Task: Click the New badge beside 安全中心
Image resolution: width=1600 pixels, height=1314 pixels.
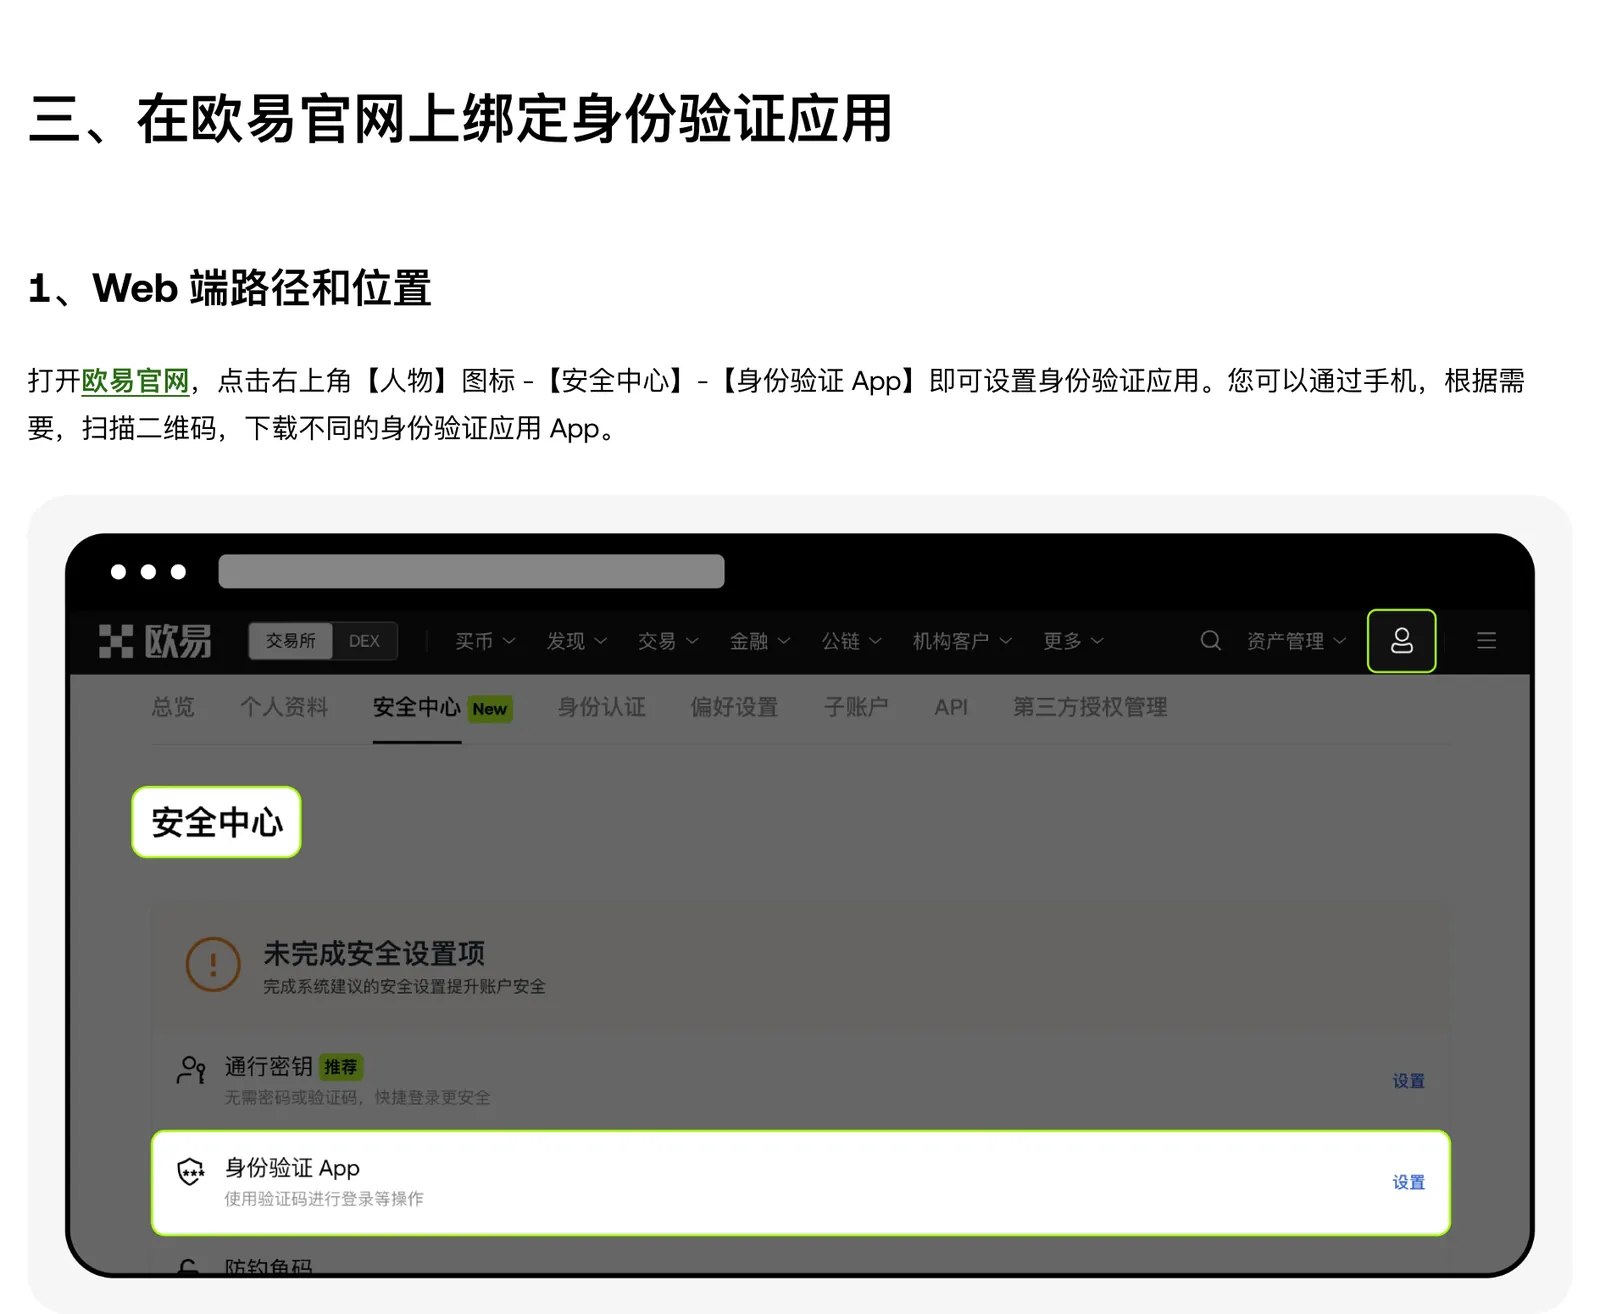Action: [490, 709]
